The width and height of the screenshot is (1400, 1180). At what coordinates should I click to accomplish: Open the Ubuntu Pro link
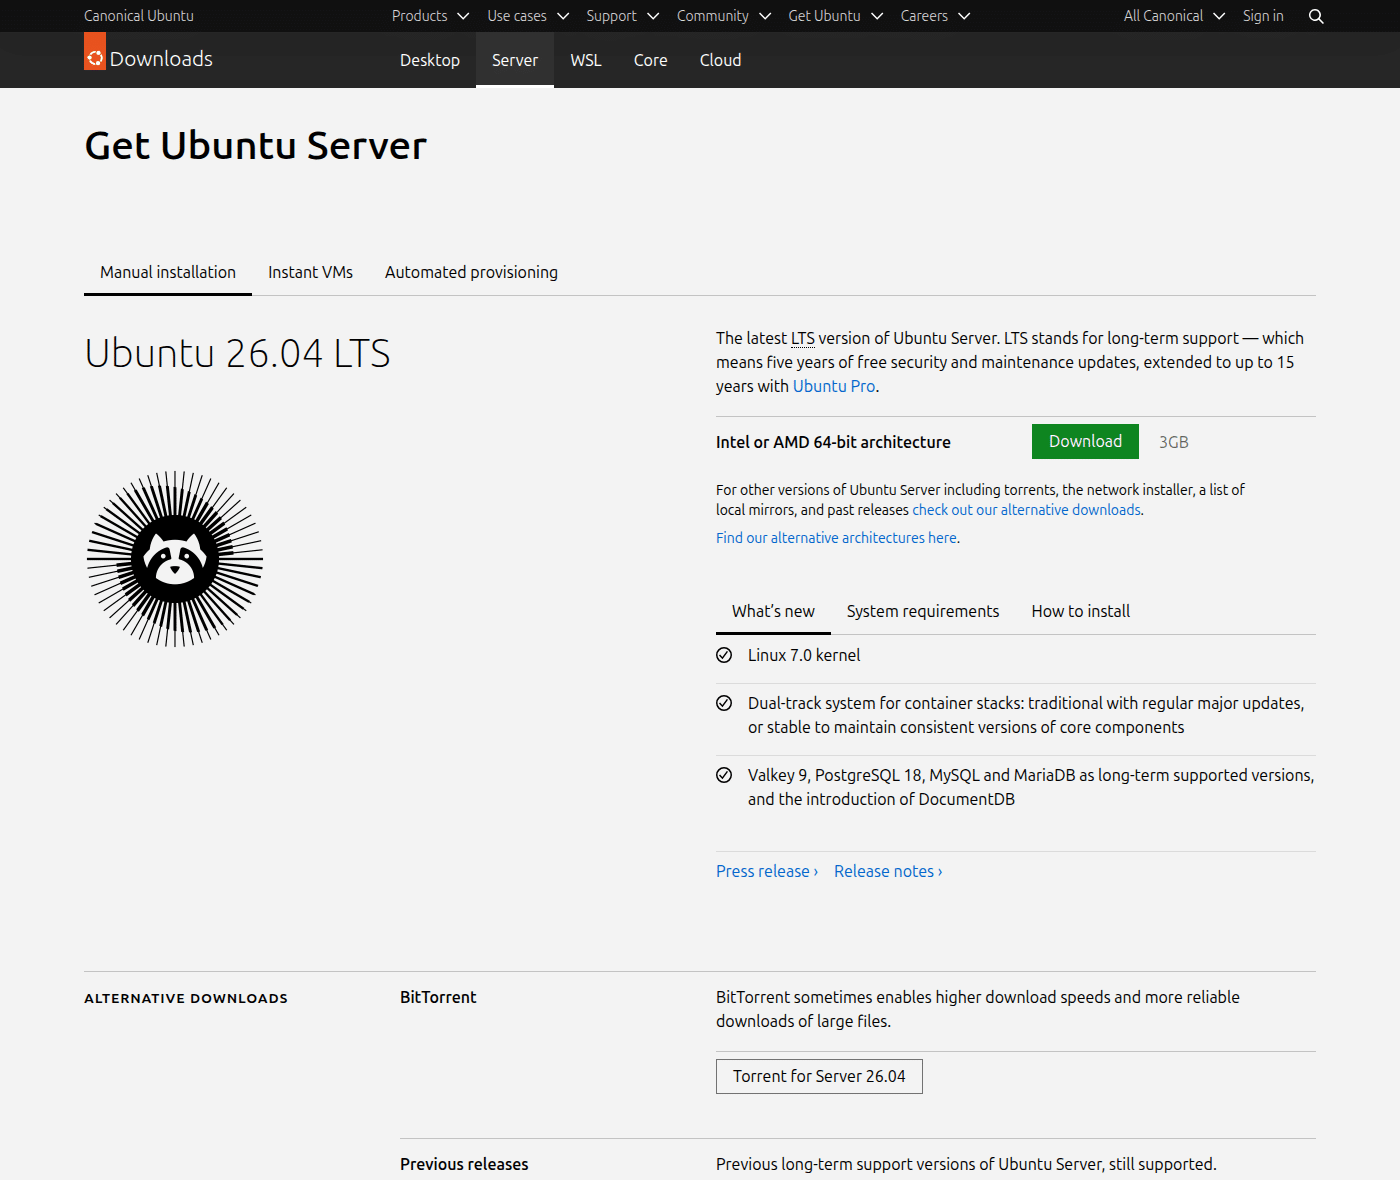point(834,386)
